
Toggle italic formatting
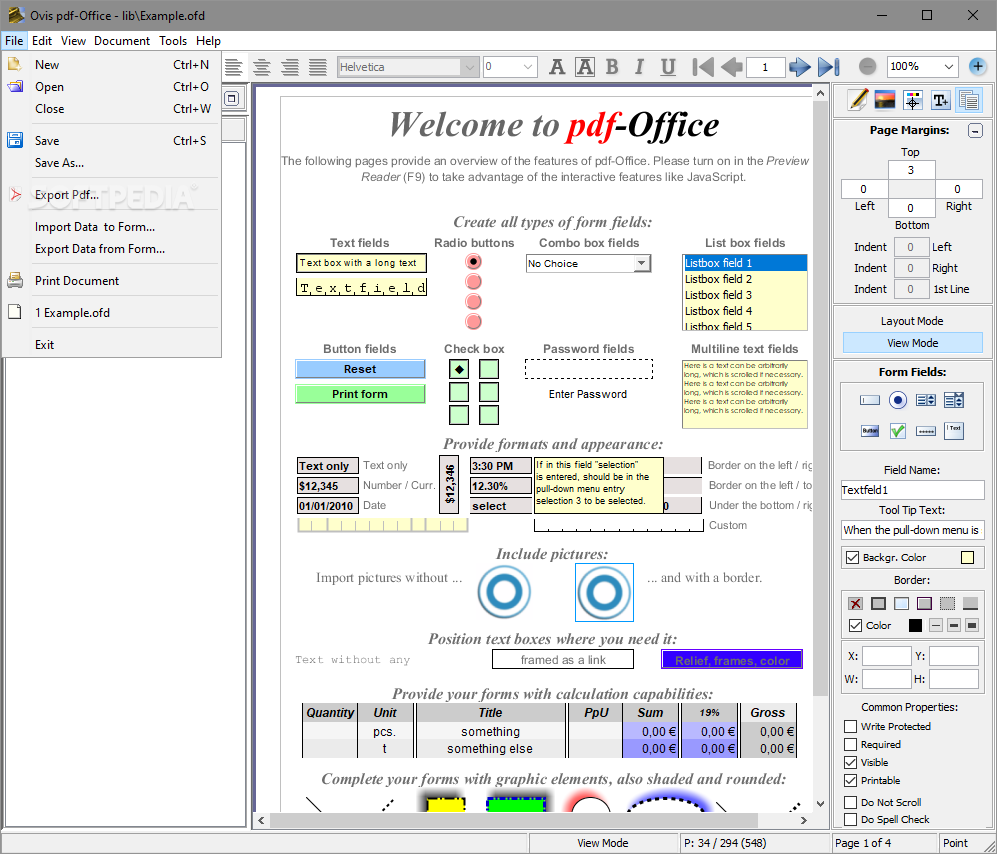[x=640, y=67]
